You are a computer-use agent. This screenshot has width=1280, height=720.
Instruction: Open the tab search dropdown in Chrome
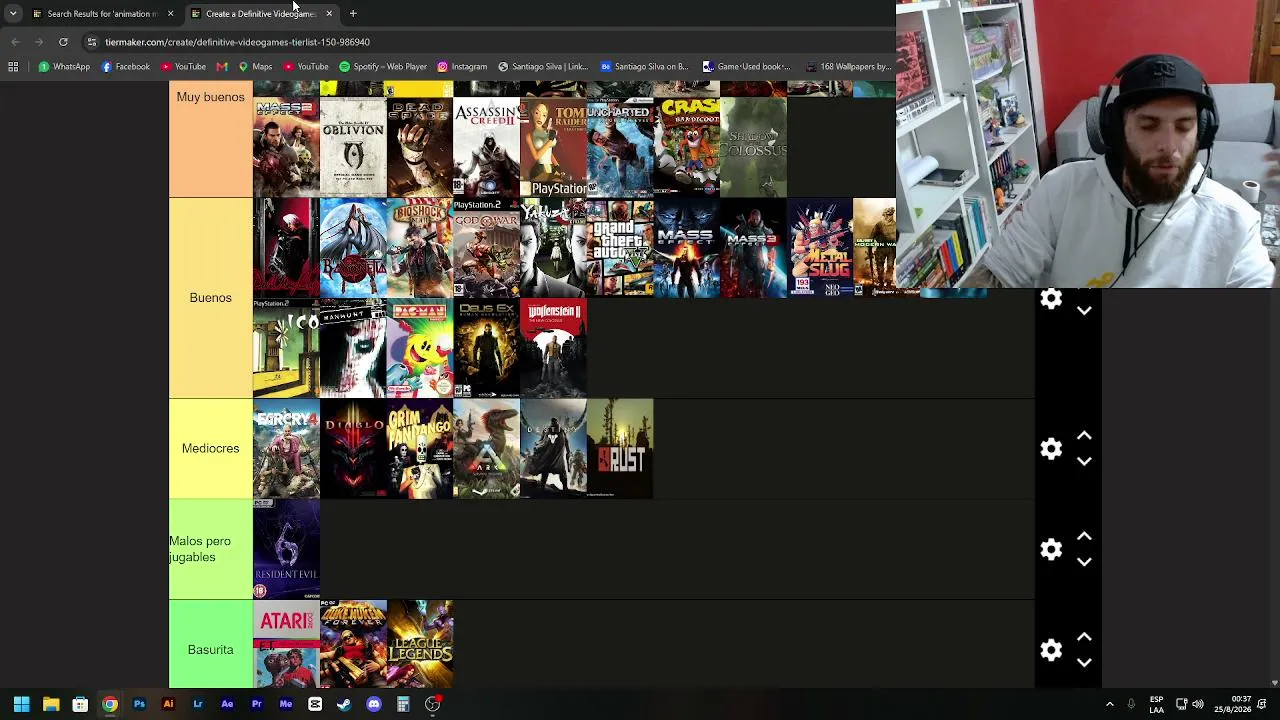[13, 13]
